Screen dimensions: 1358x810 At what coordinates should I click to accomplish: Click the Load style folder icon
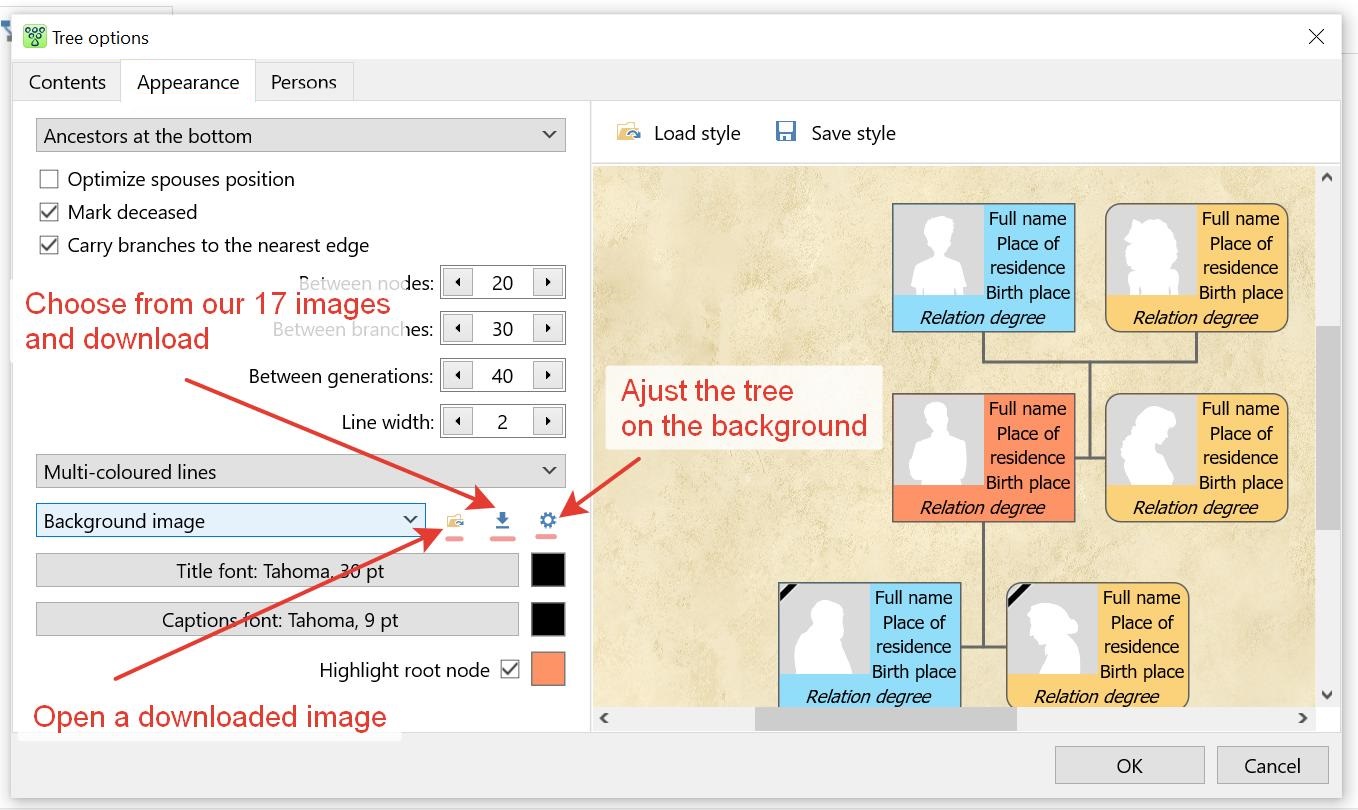[x=627, y=132]
